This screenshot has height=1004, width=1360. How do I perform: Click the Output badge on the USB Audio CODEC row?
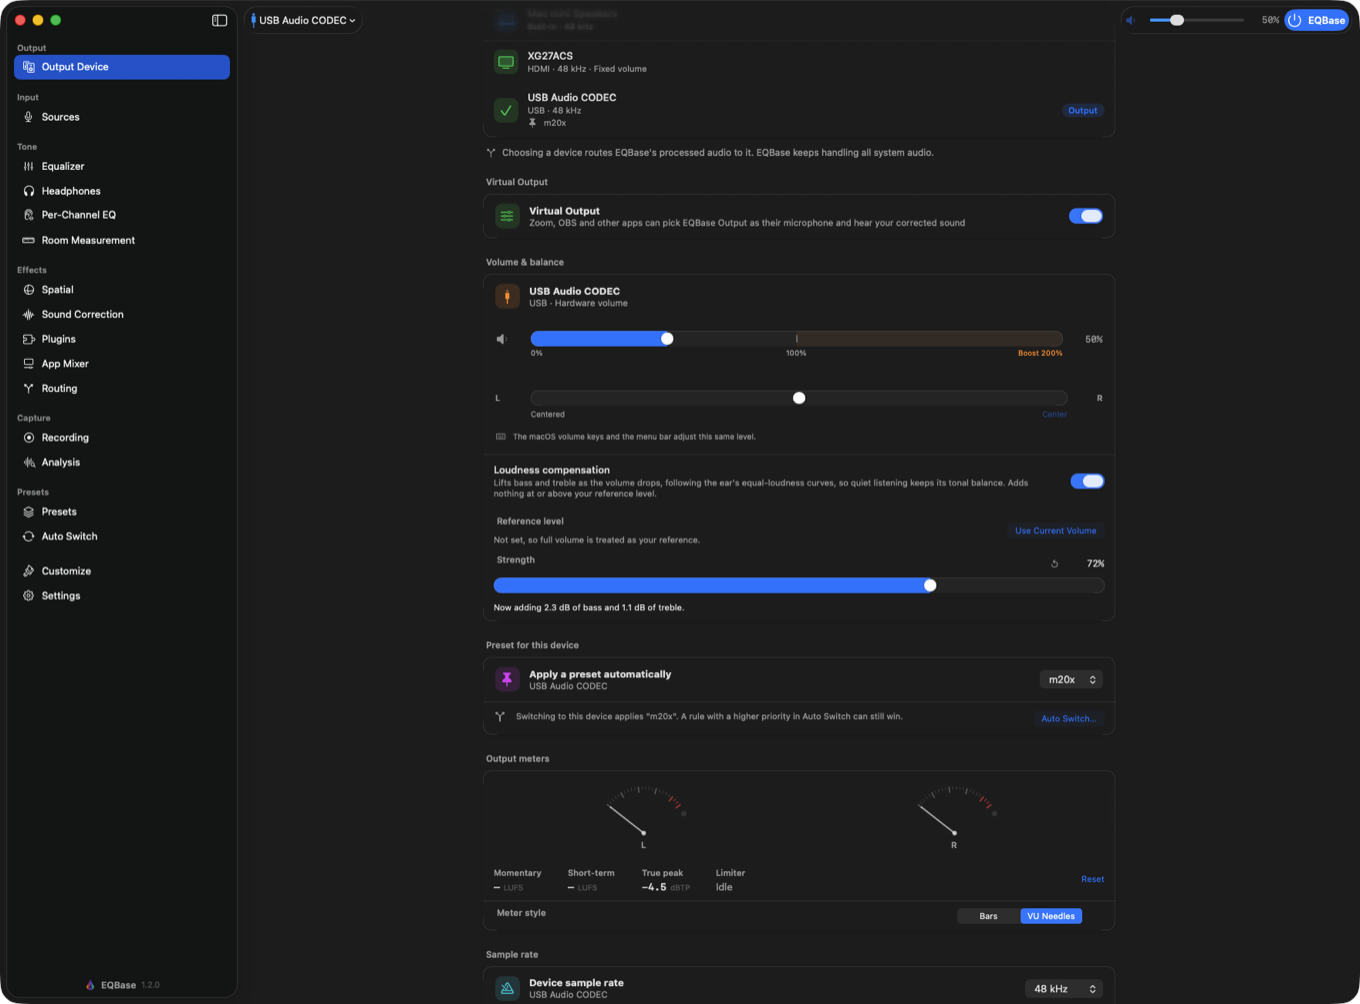click(x=1082, y=111)
